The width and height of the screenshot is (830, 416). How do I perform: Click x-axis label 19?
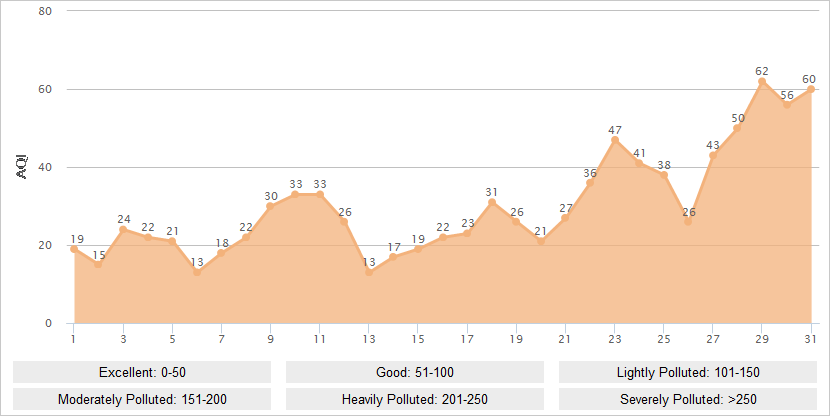click(x=516, y=339)
